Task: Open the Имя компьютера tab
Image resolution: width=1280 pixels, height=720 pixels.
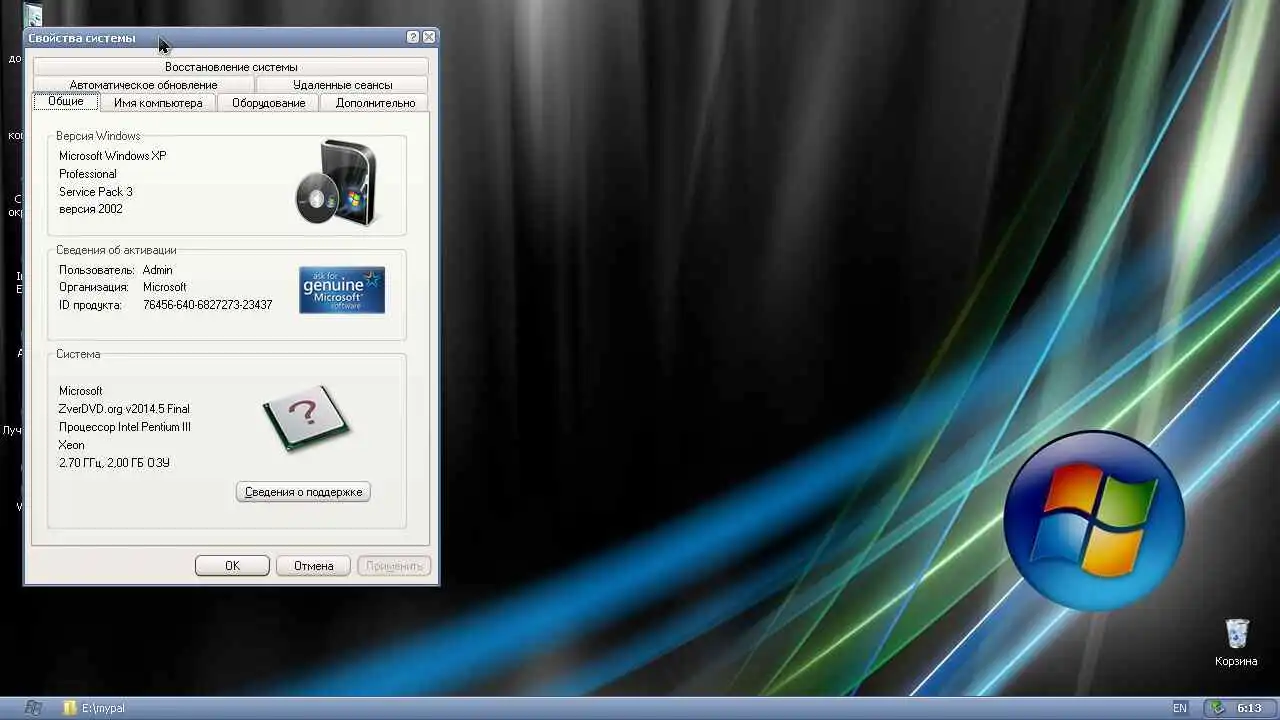Action: [158, 103]
